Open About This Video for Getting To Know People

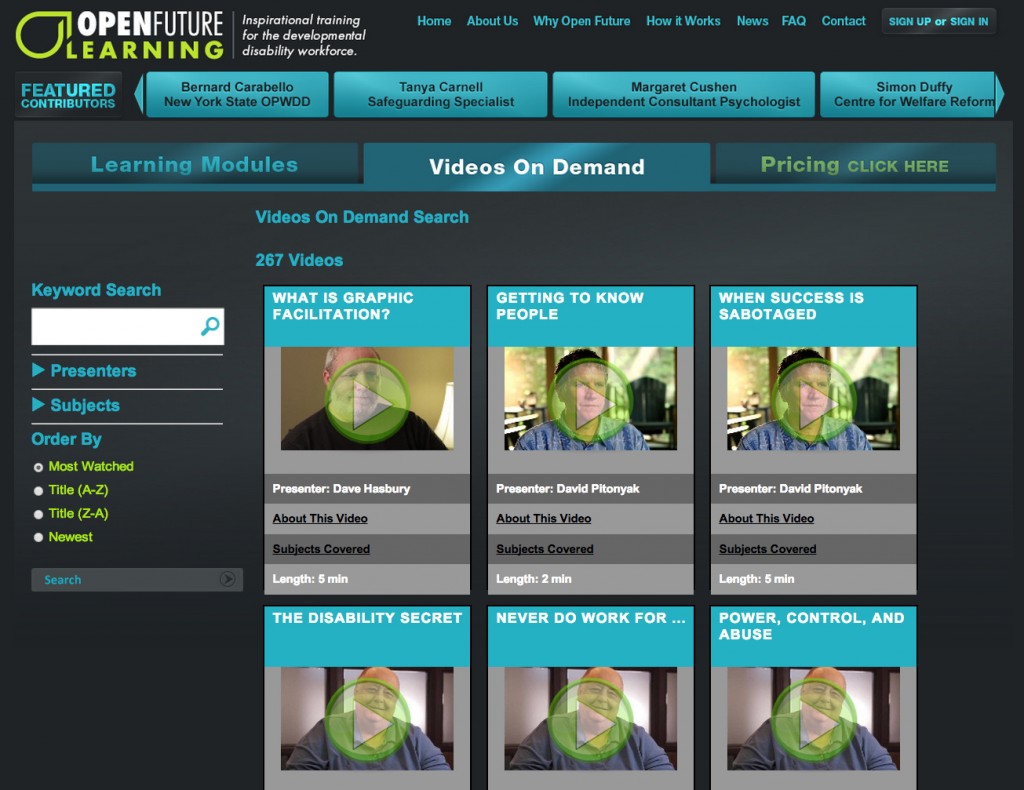click(543, 518)
